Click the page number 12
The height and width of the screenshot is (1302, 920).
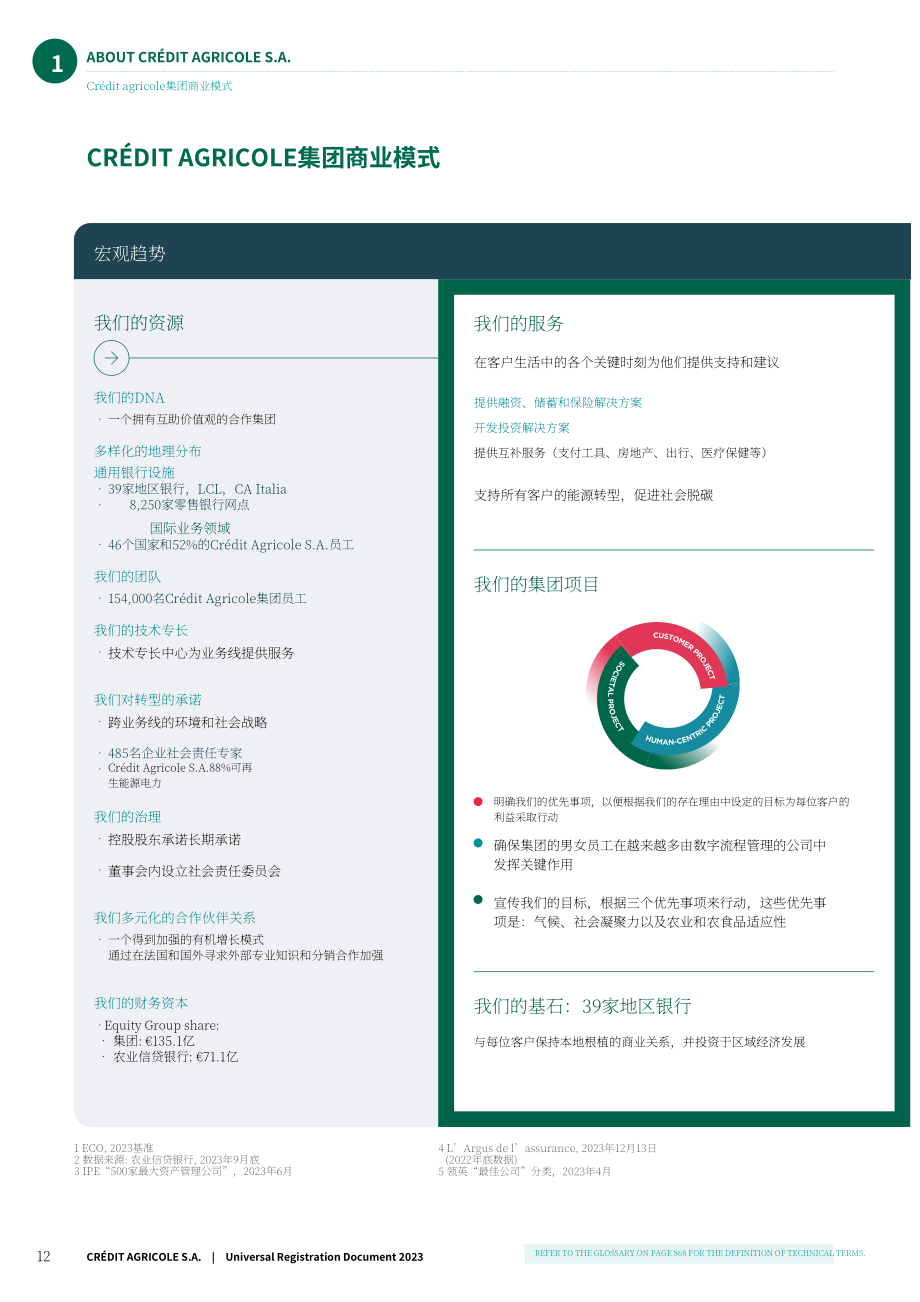43,1257
